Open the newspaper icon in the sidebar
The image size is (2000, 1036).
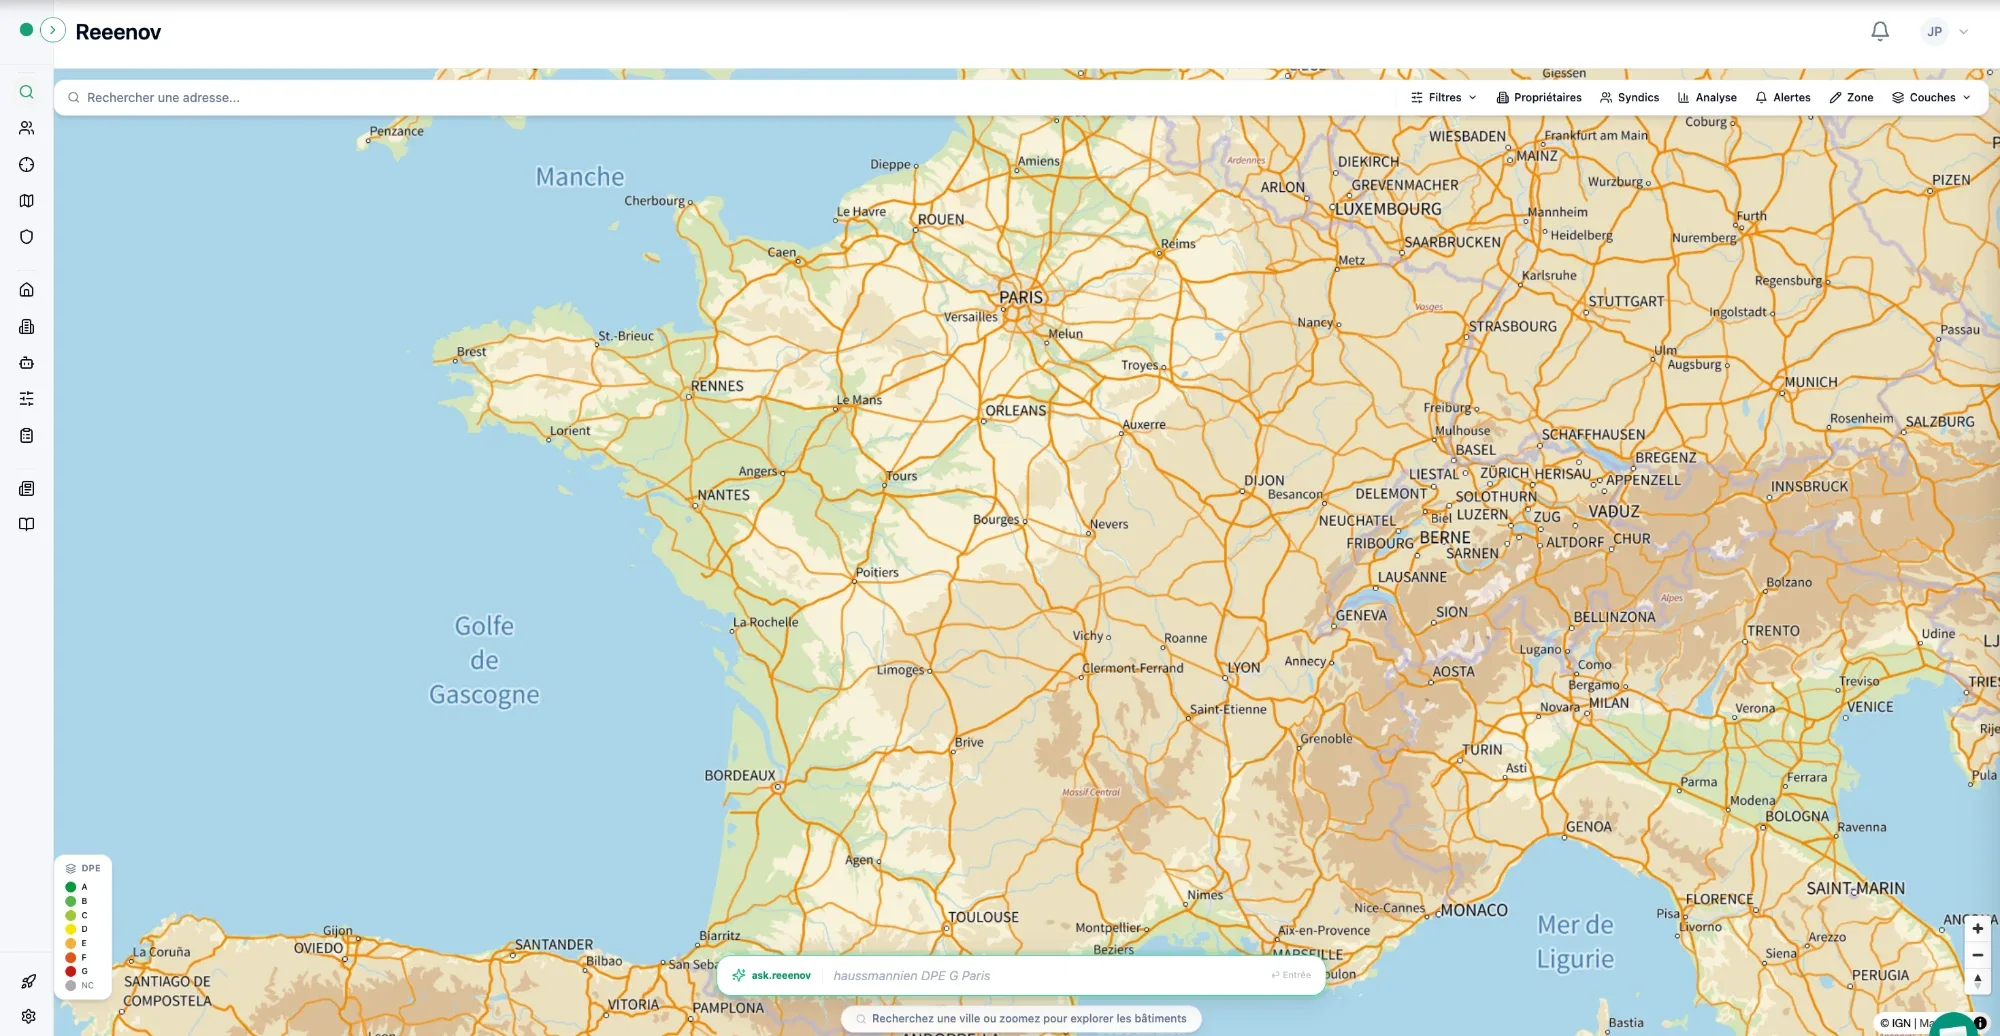click(x=27, y=489)
